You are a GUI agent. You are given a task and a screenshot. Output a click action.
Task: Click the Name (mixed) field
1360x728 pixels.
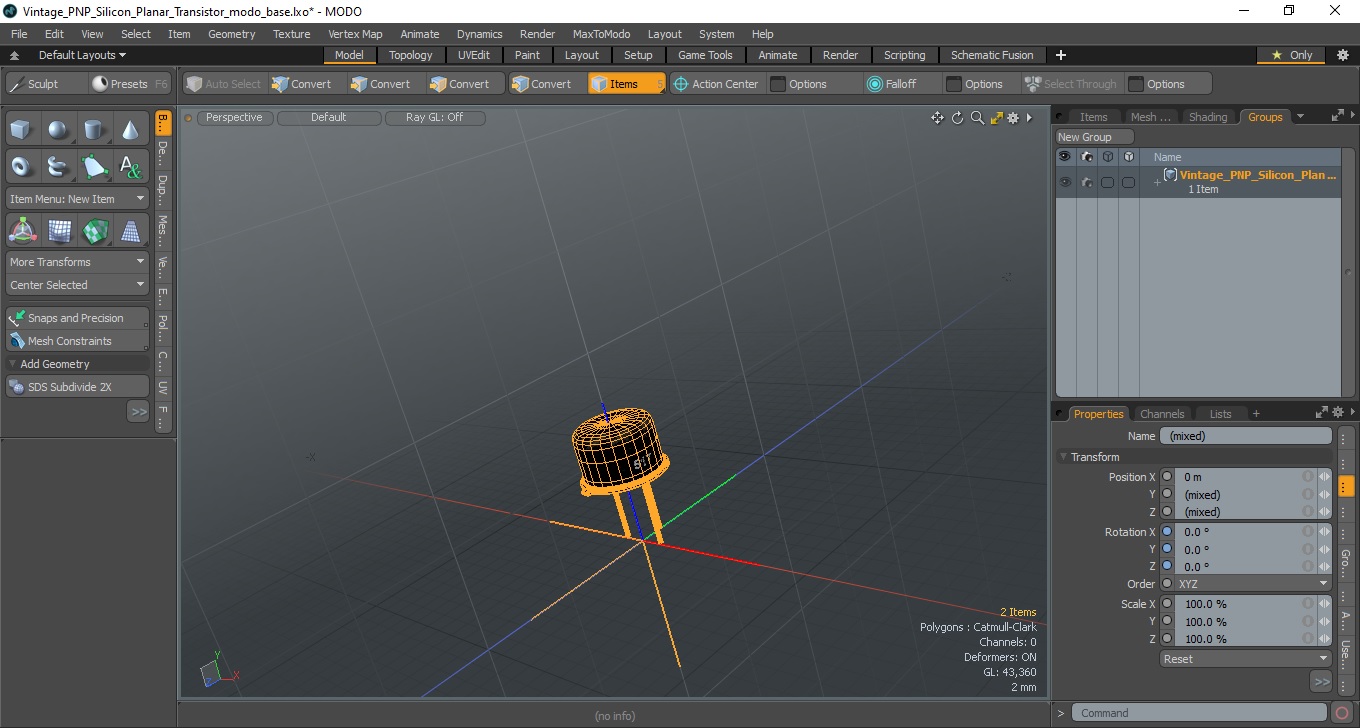click(x=1245, y=436)
